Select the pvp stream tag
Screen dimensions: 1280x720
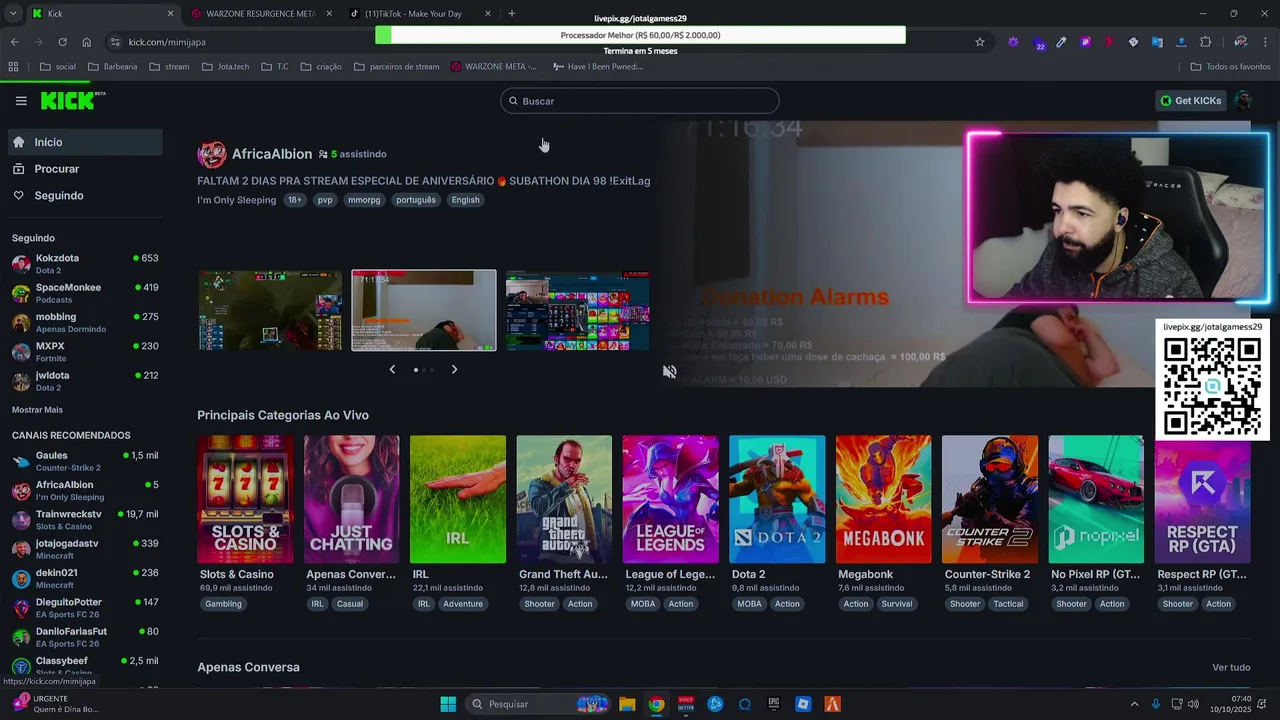click(x=325, y=200)
